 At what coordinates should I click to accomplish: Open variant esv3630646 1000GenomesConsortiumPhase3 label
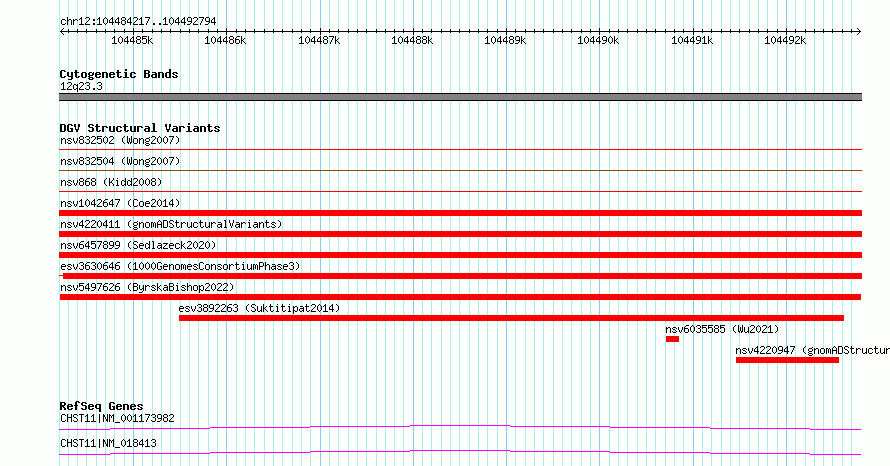pos(180,266)
